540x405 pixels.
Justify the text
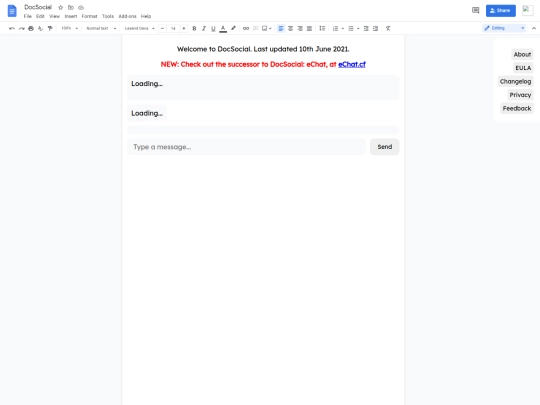coord(309,28)
